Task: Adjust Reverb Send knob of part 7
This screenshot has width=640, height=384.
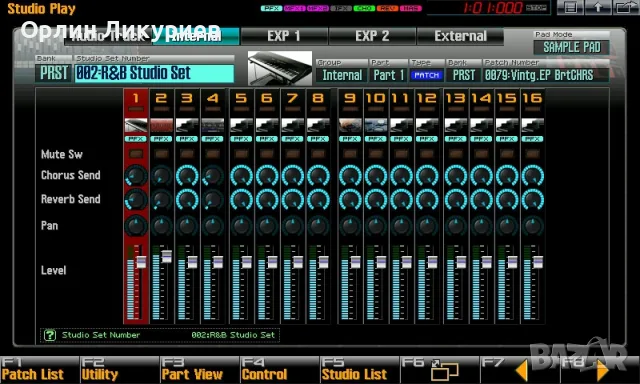Action: click(292, 200)
